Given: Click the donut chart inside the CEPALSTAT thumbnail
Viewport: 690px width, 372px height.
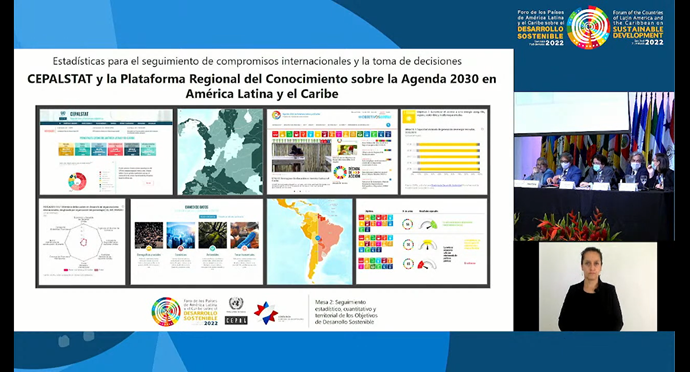Looking at the screenshot, I should [77, 181].
